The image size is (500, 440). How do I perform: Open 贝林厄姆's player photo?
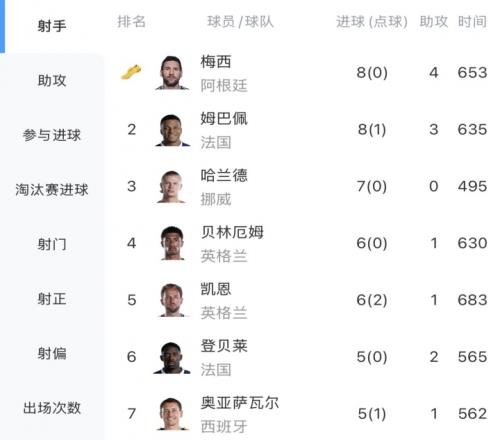[x=172, y=243]
